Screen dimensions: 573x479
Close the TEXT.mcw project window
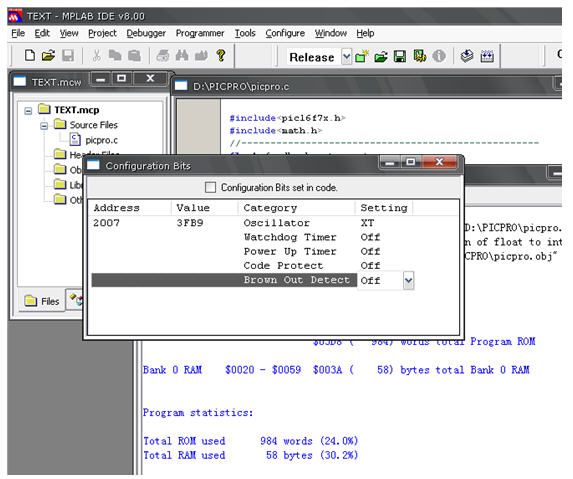[150, 79]
